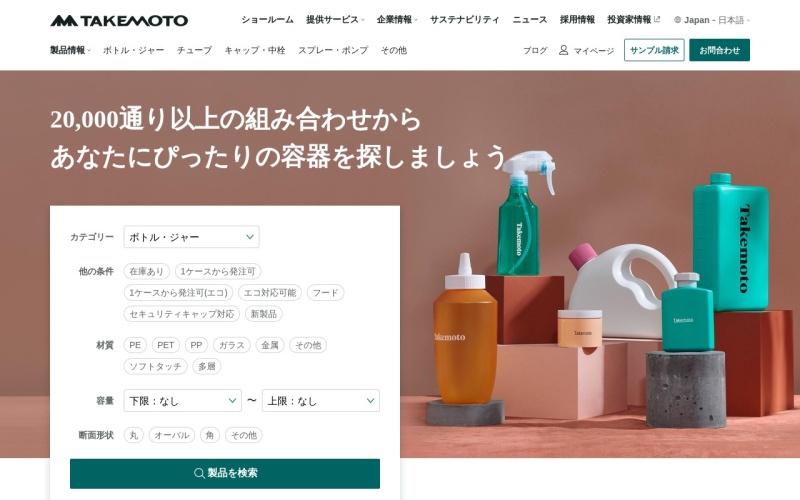The height and width of the screenshot is (500, 800).
Task: Toggle the 在庫あり filter chip
Action: tap(146, 271)
